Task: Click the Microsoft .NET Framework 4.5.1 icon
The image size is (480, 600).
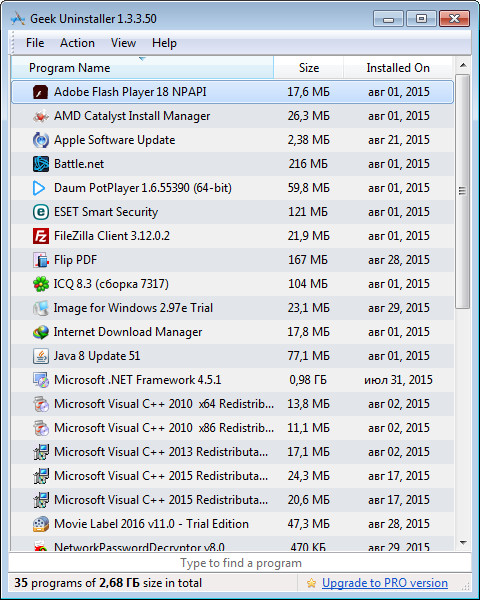Action: coord(41,380)
